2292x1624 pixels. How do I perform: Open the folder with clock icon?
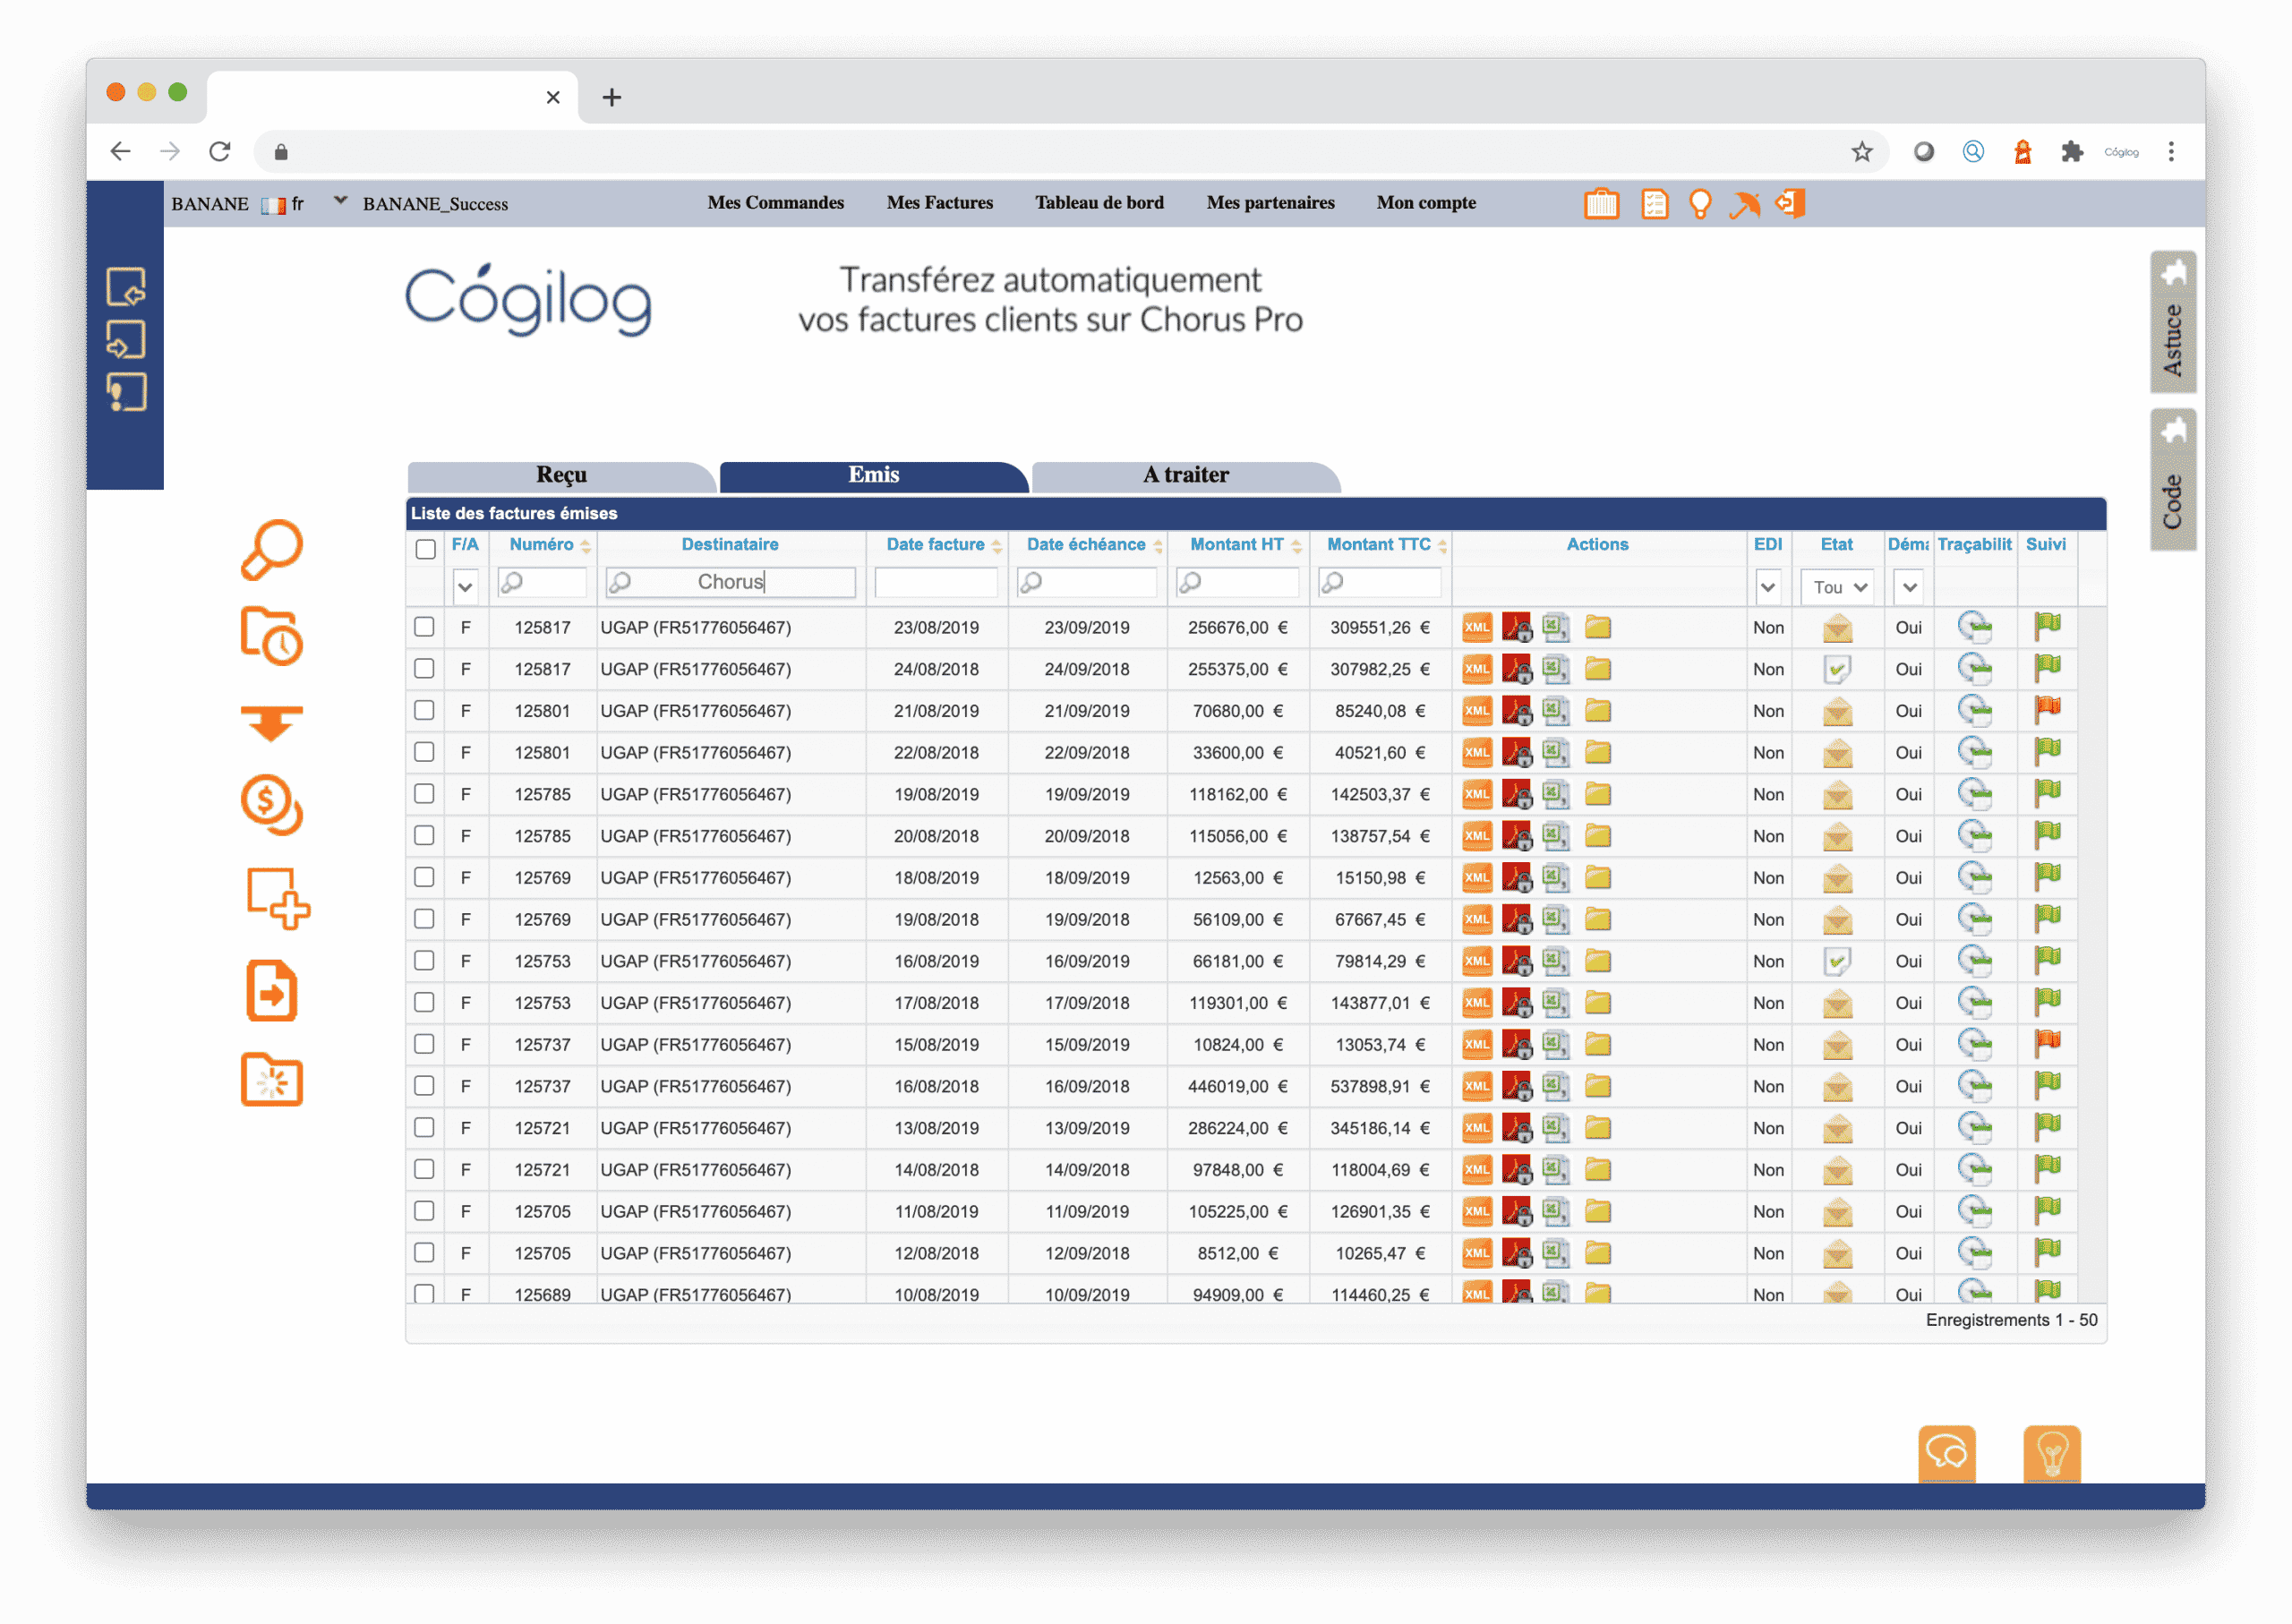click(272, 636)
